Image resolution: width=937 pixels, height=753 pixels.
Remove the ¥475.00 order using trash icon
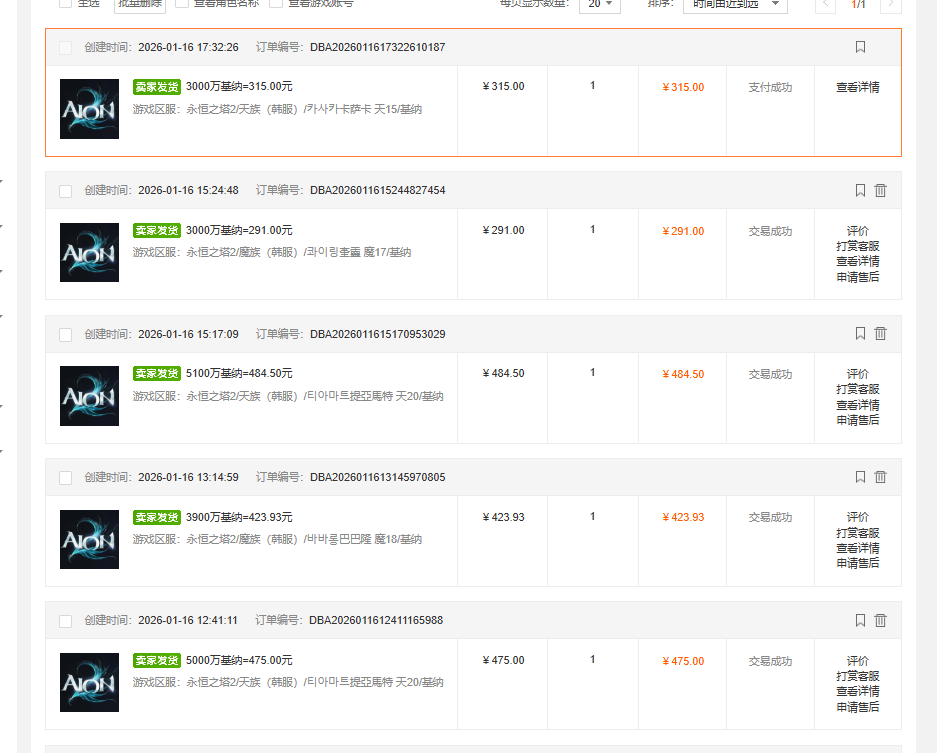880,620
